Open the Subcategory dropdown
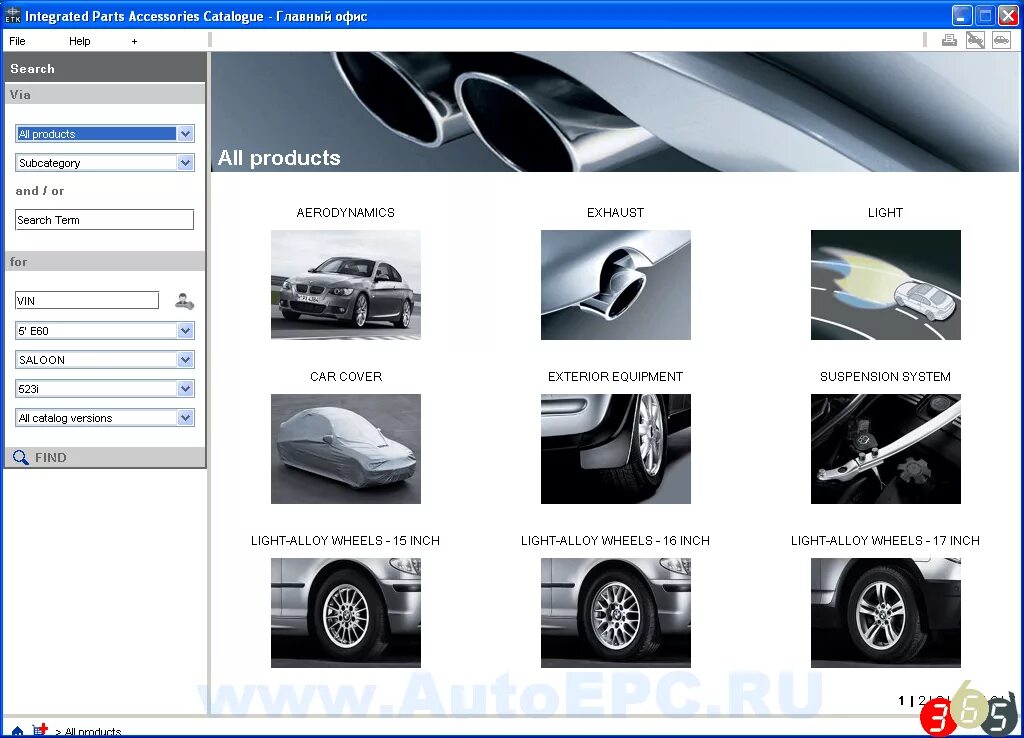1024x738 pixels. 104,162
